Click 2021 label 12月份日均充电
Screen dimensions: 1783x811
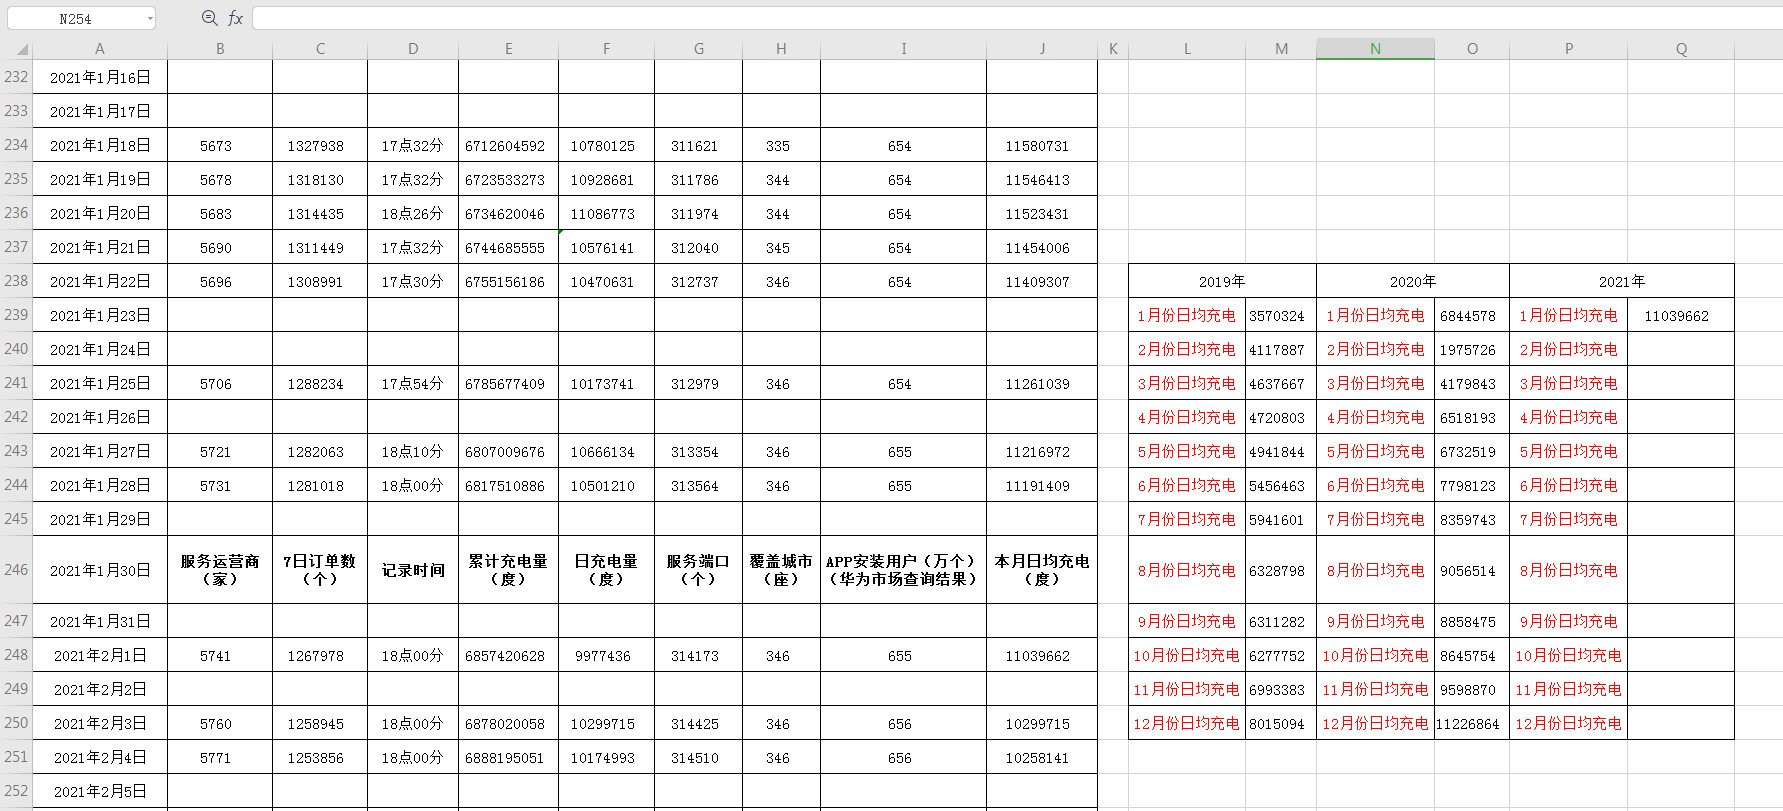1568,723
